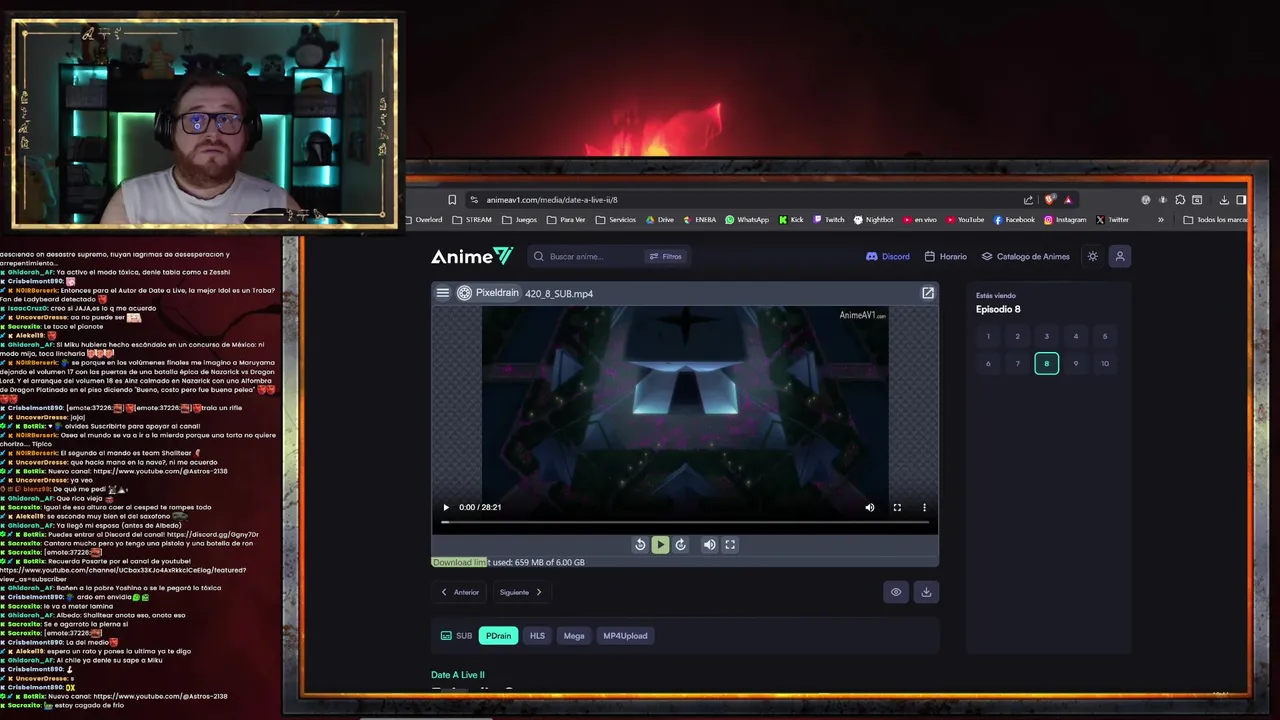
Task: Open the Para Ver bookmarks folder
Action: point(566,220)
